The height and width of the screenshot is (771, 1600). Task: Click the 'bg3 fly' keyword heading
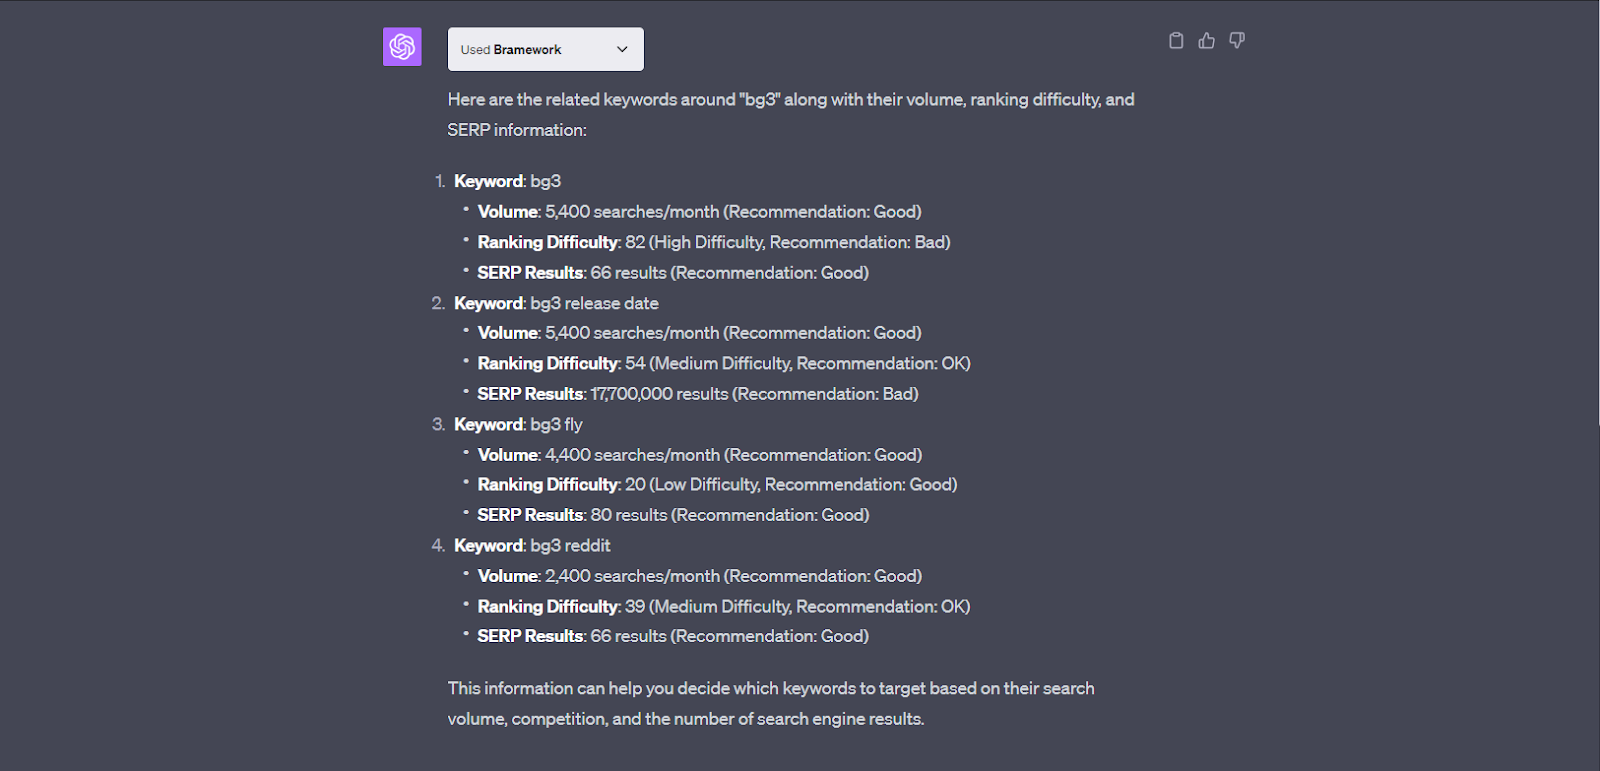click(518, 424)
